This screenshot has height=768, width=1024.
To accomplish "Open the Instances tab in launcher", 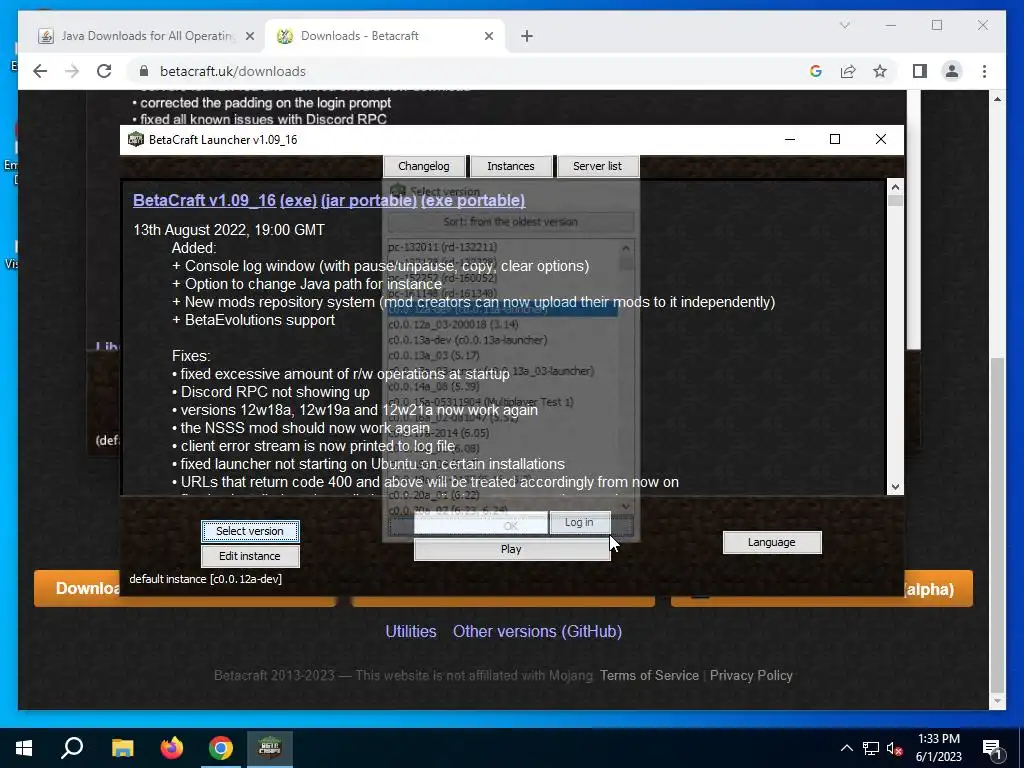I will (x=511, y=166).
